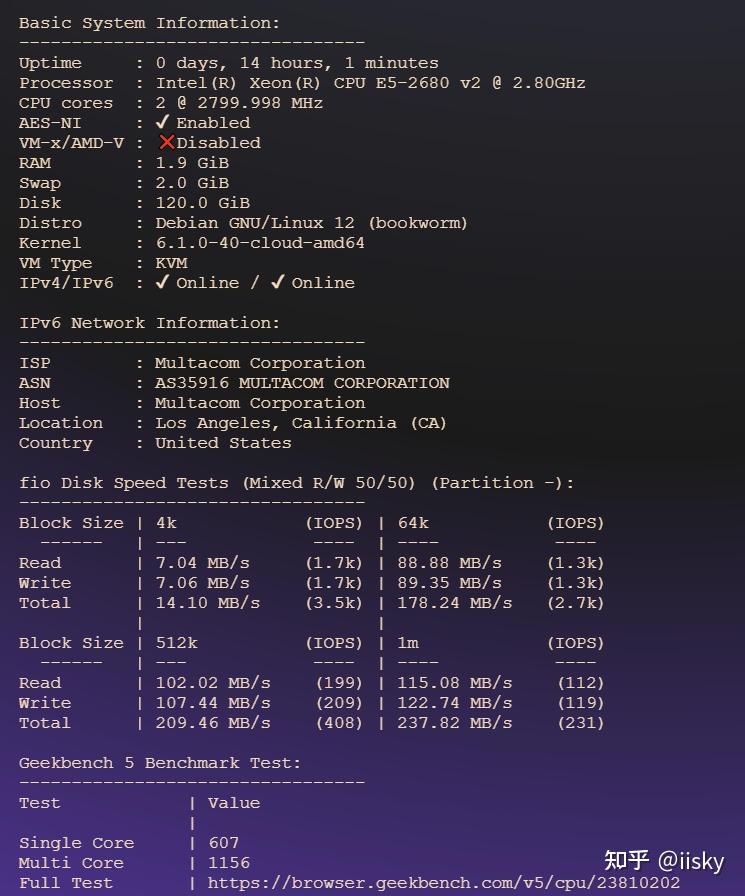Click the Basic System Information heading
This screenshot has width=745, height=896.
tap(150, 23)
